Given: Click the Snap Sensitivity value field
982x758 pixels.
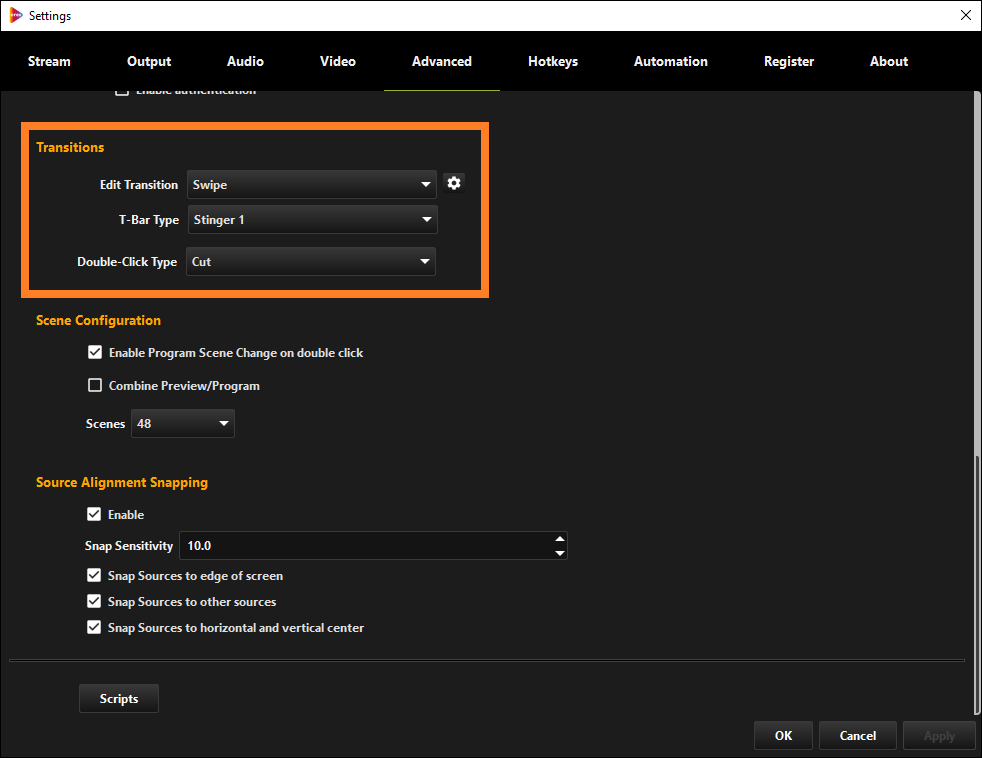Looking at the screenshot, I should 365,546.
